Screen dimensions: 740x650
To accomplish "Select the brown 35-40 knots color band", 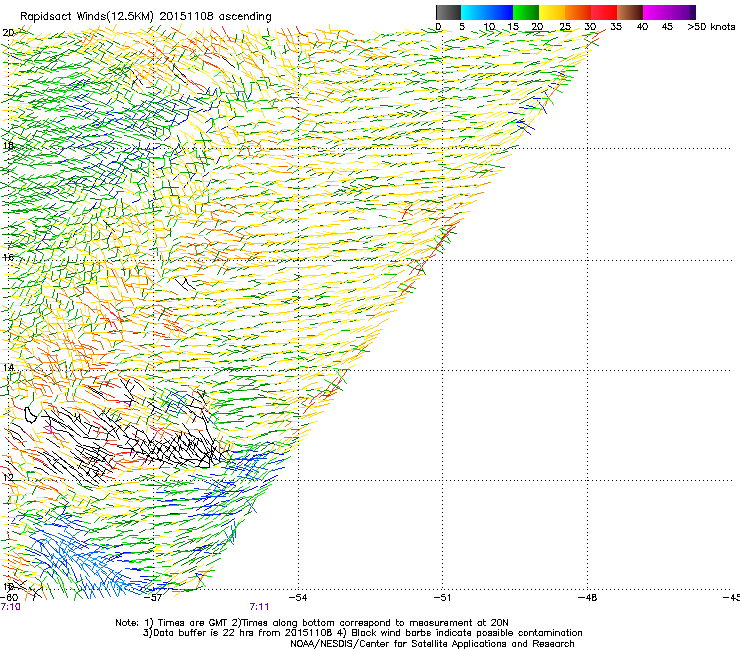I will click(x=630, y=12).
